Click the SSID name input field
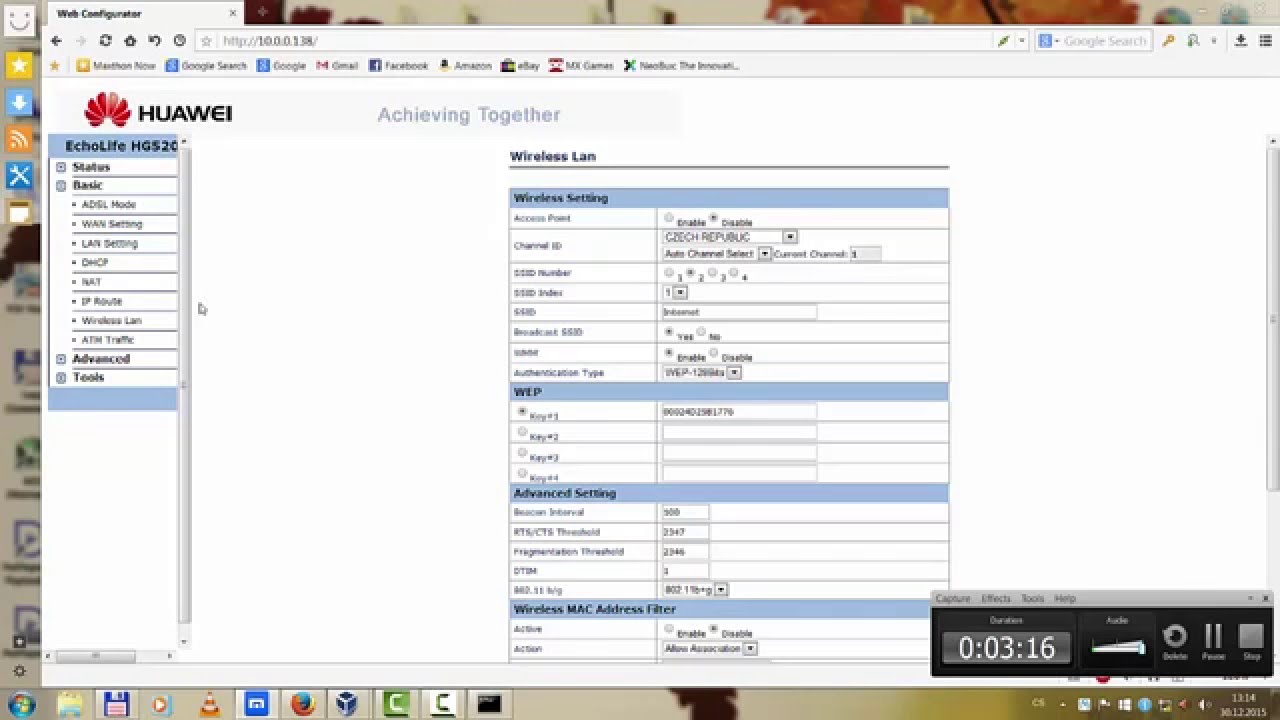Image resolution: width=1280 pixels, height=720 pixels. [x=739, y=312]
